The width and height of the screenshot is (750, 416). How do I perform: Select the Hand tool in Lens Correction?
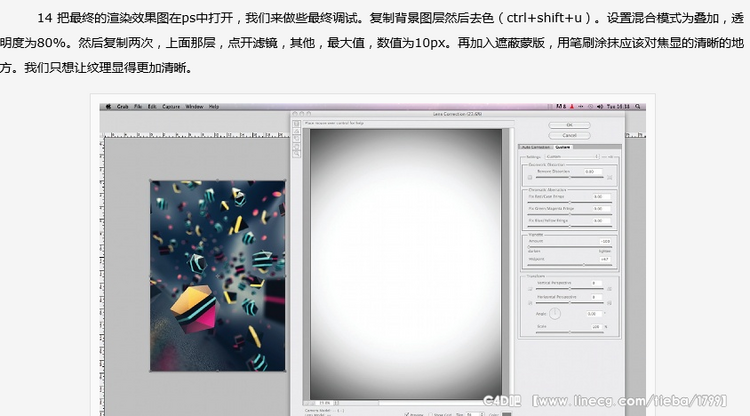(296, 146)
